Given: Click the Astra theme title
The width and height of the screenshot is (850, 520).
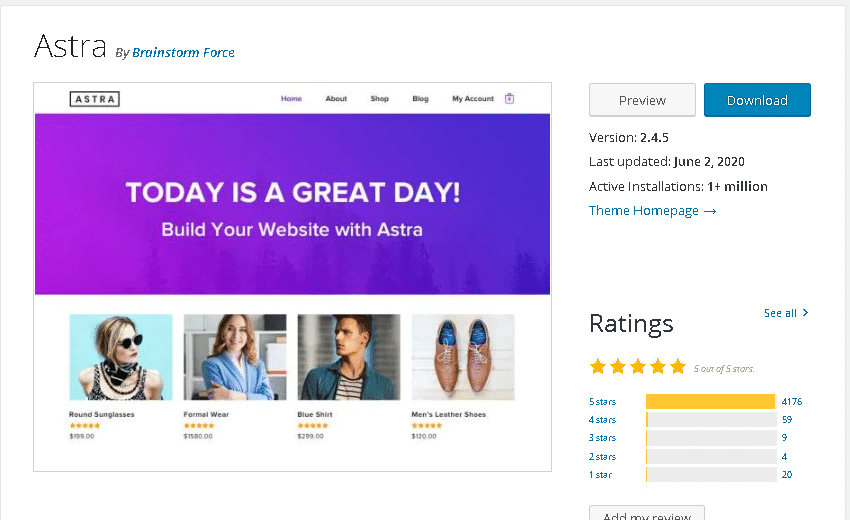Looking at the screenshot, I should 70,46.
